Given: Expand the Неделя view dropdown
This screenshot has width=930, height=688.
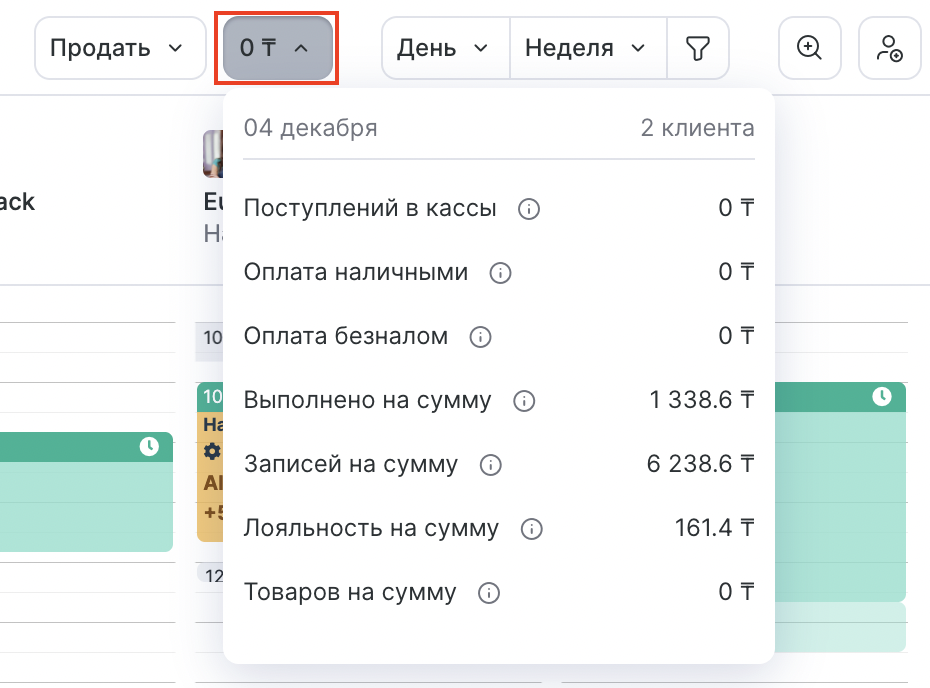Looking at the screenshot, I should point(587,47).
